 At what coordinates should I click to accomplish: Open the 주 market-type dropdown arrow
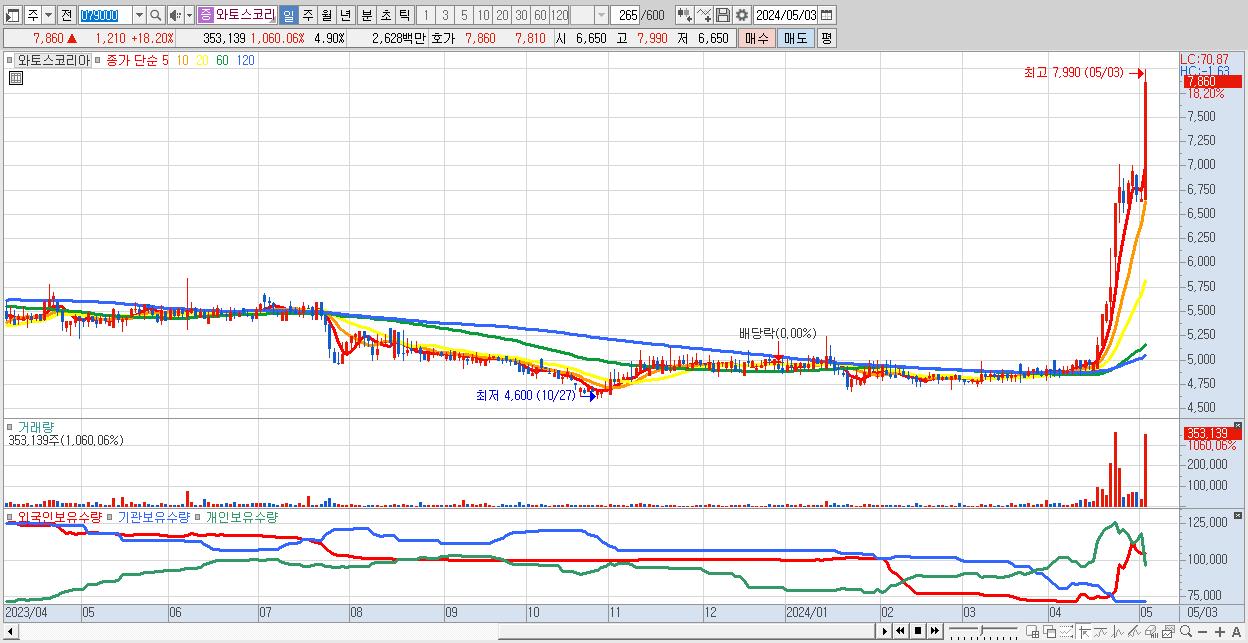point(49,15)
